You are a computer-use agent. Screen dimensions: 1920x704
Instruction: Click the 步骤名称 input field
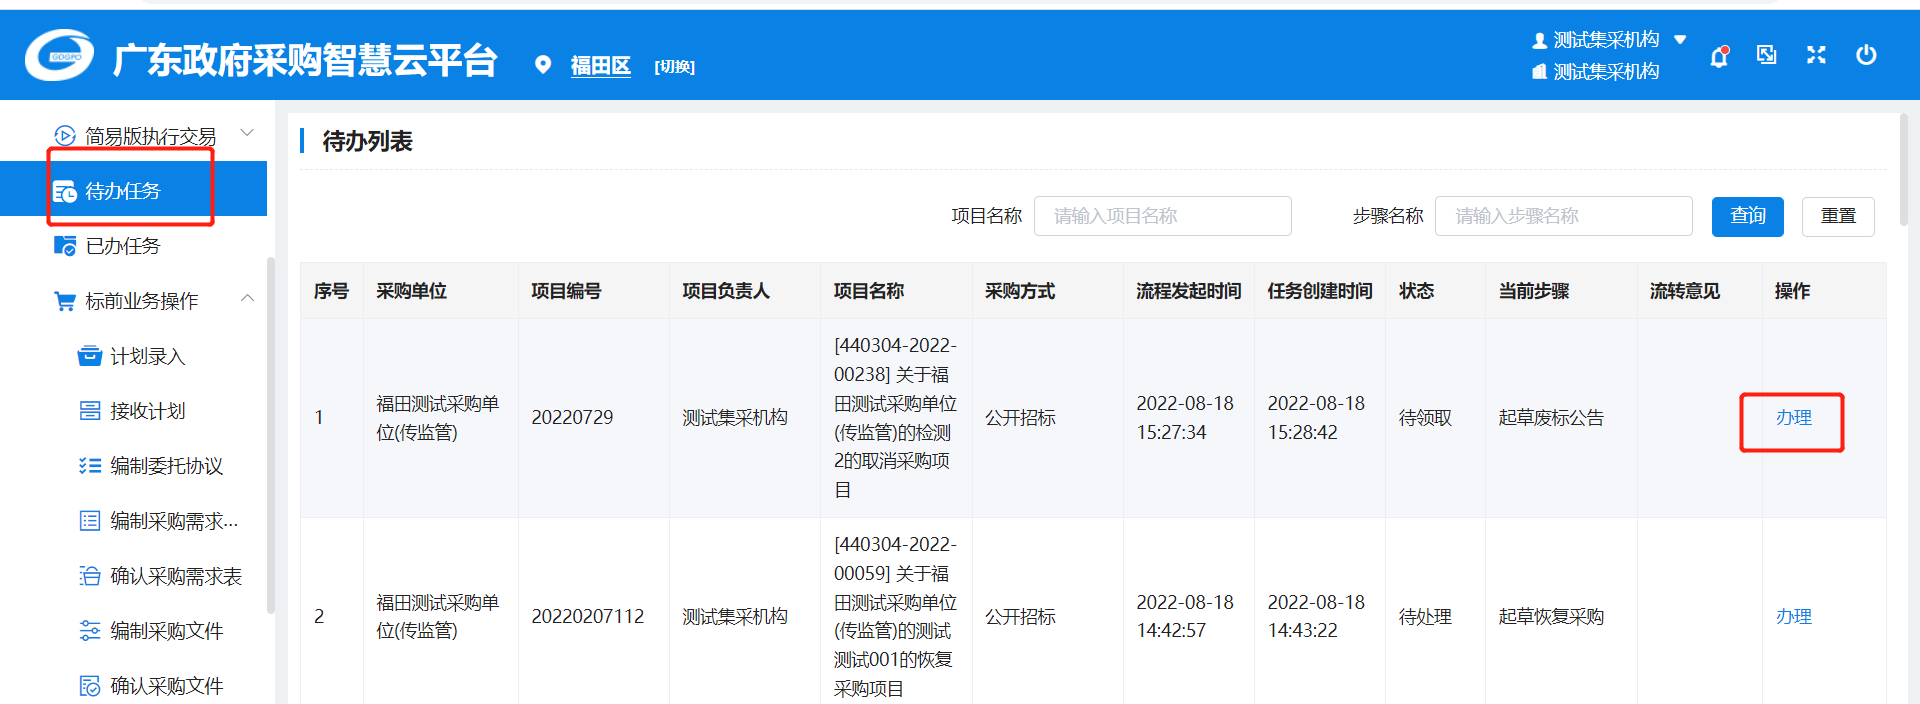tap(1562, 216)
